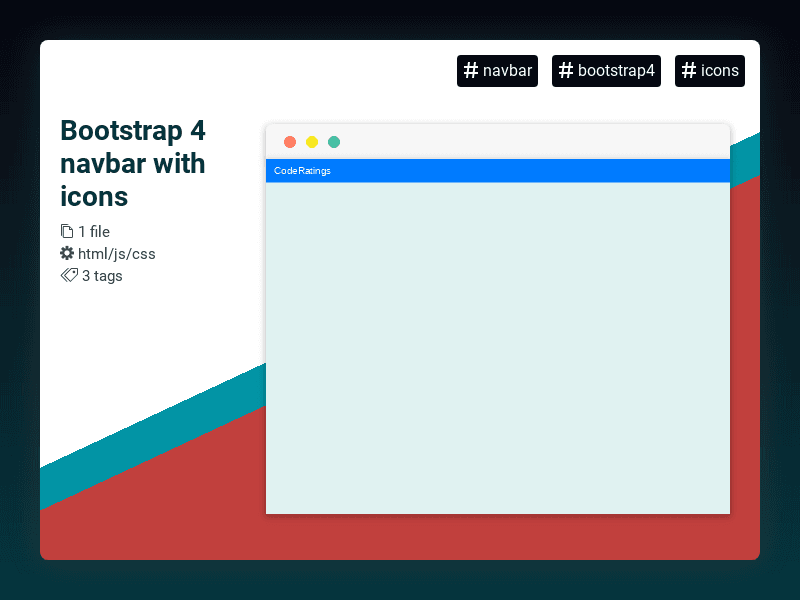The image size is (800, 600).
Task: Click the empty preview content area
Action: (497, 350)
